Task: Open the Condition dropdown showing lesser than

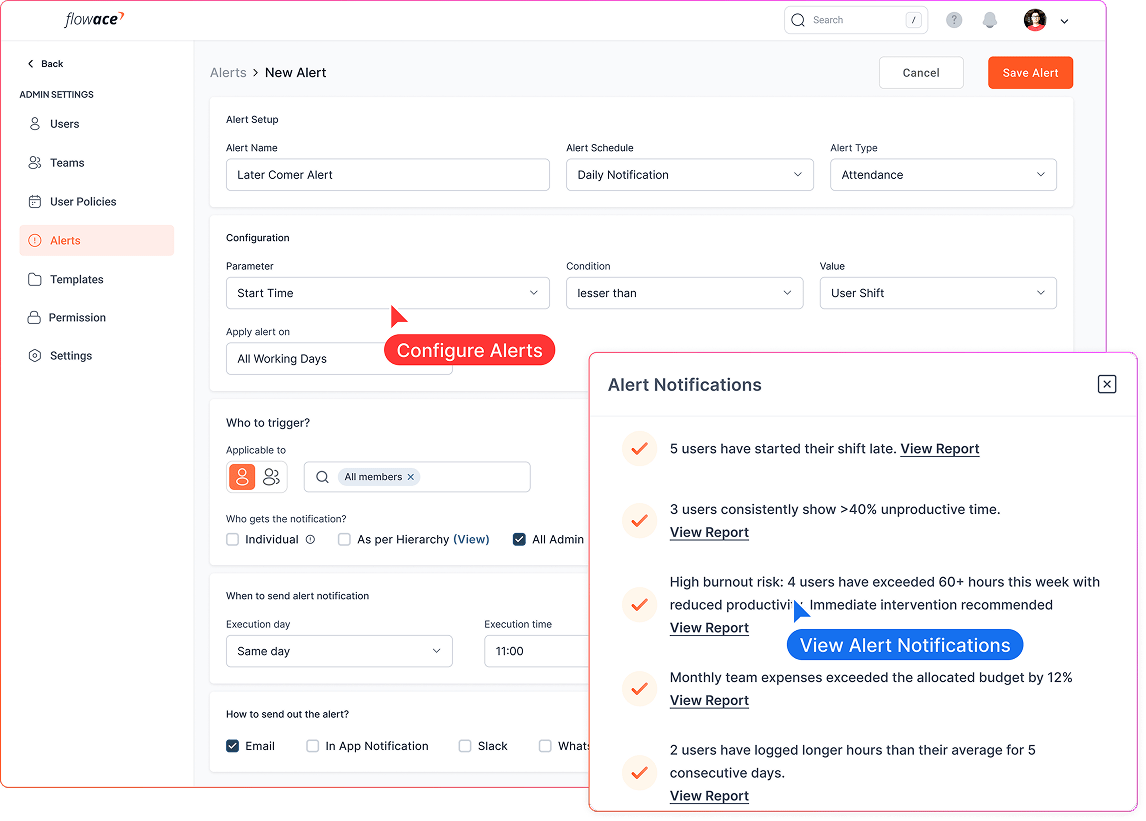Action: [684, 293]
